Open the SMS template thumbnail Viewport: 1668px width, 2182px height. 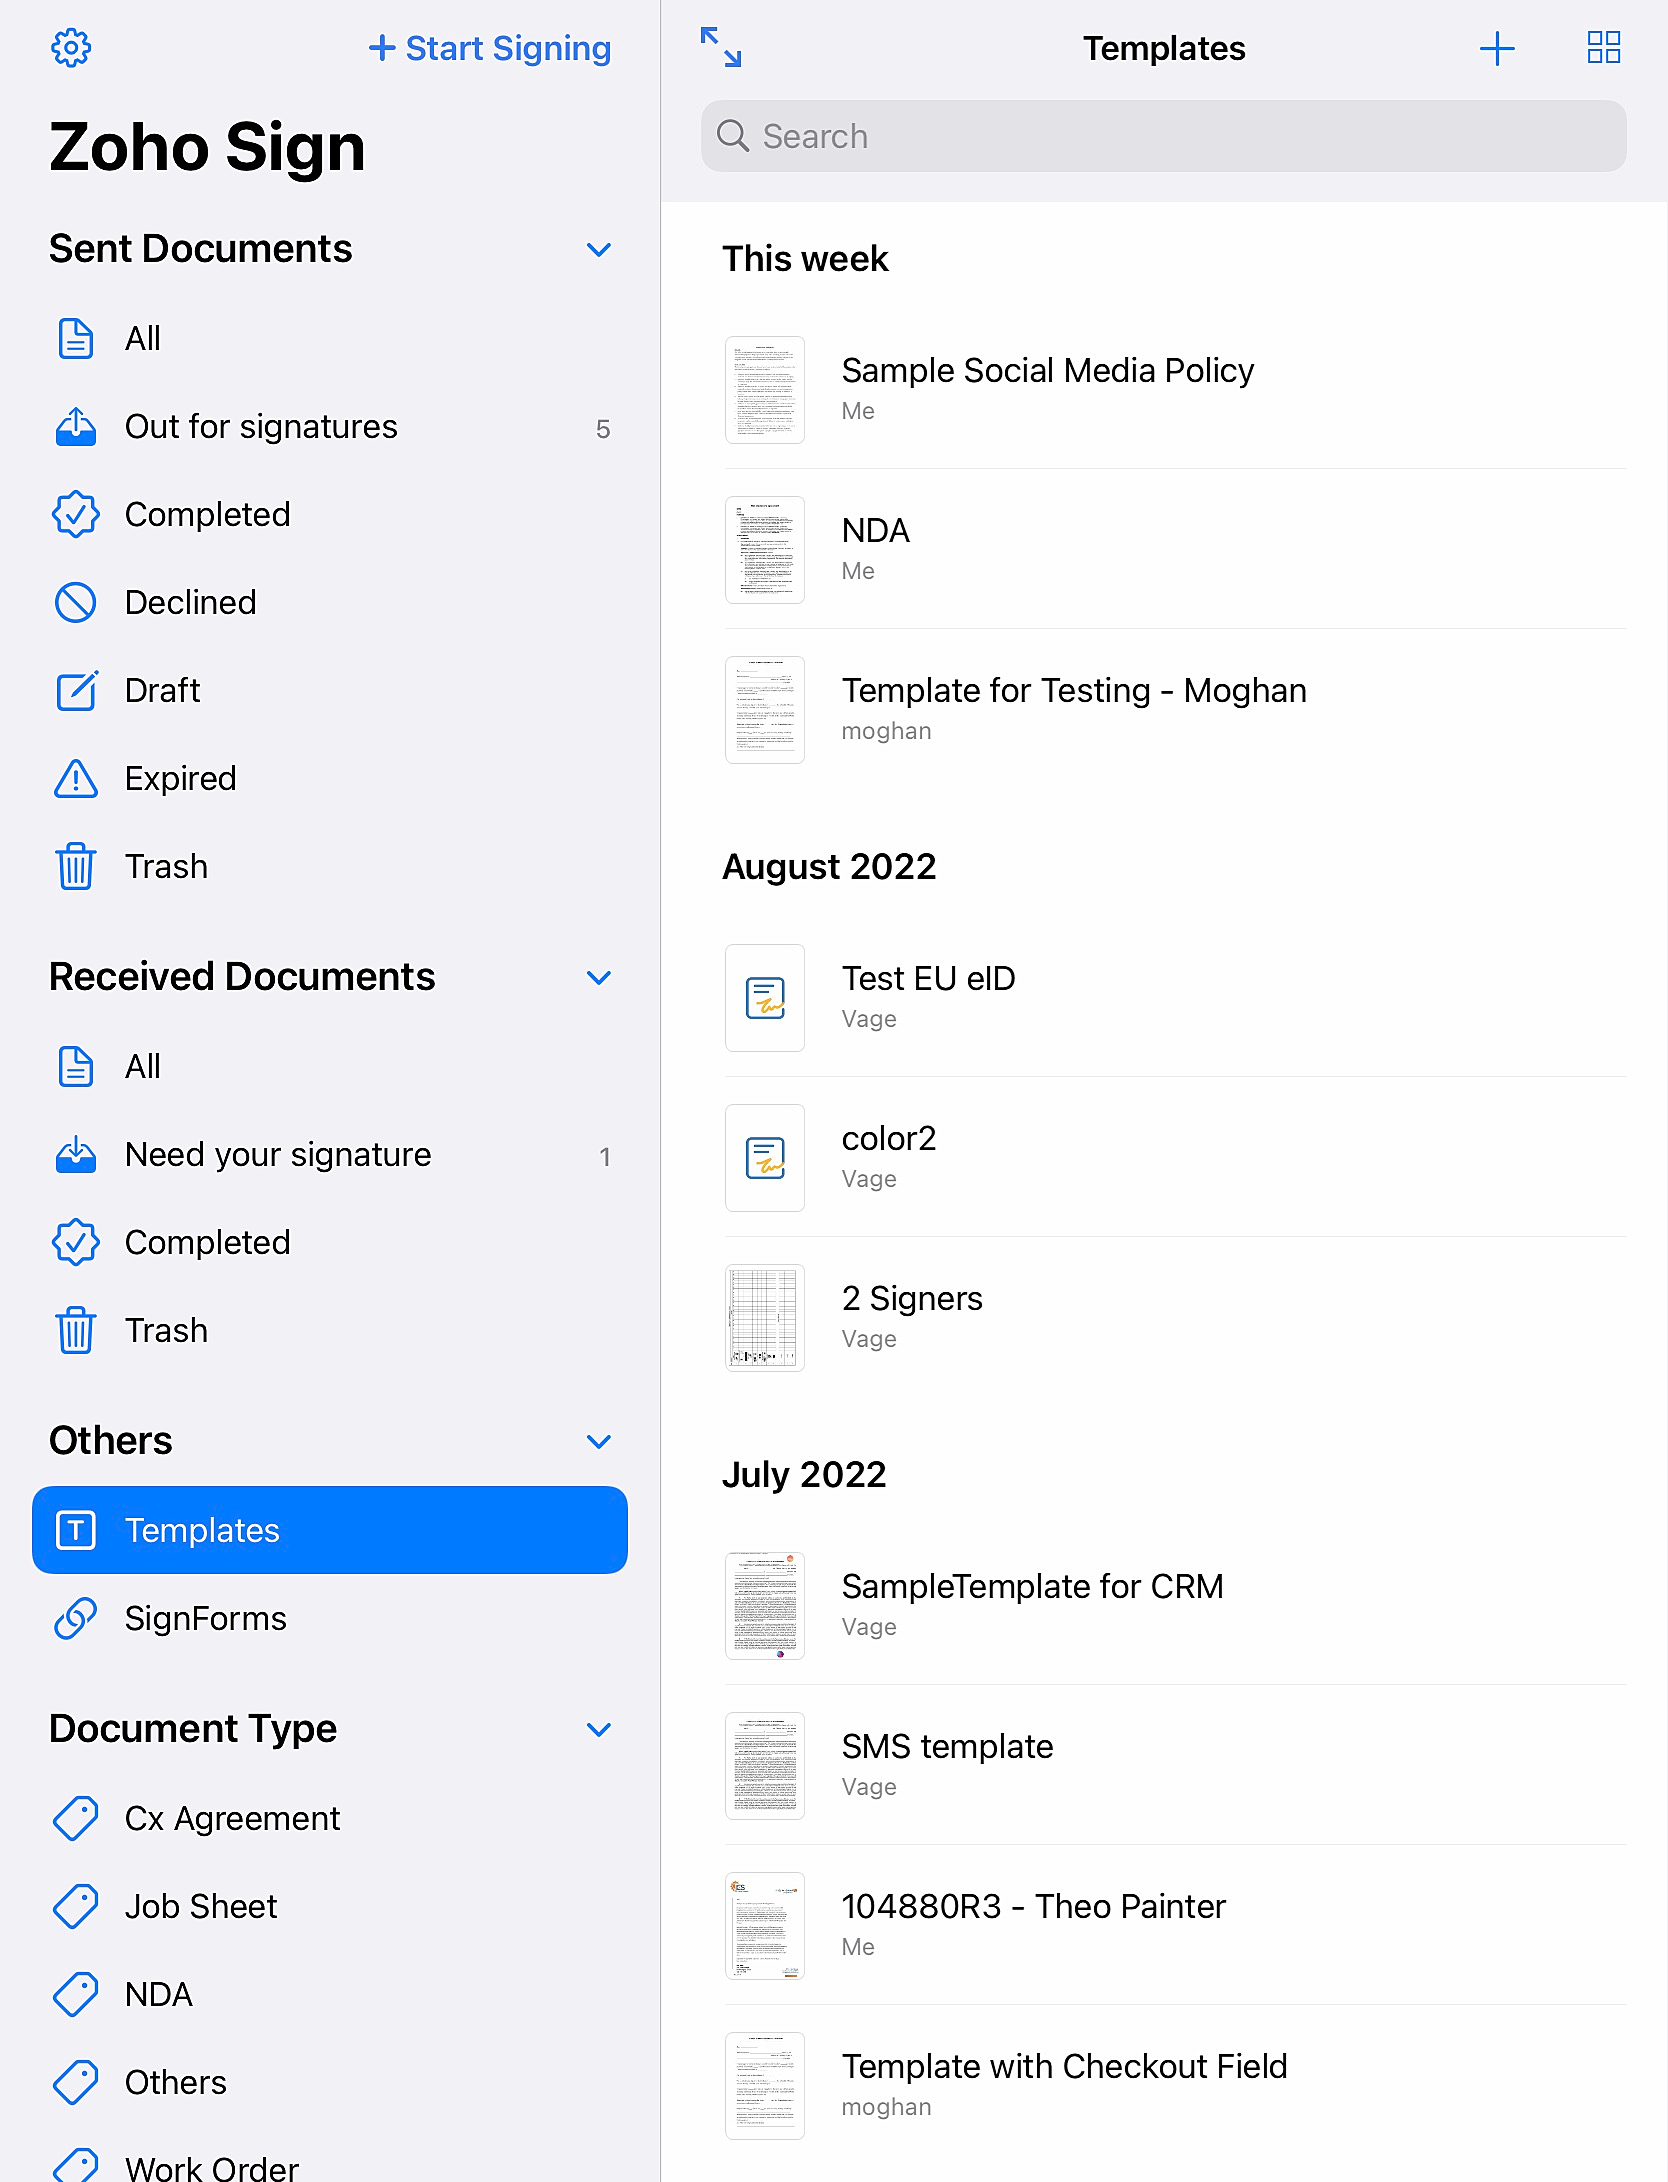tap(765, 1766)
